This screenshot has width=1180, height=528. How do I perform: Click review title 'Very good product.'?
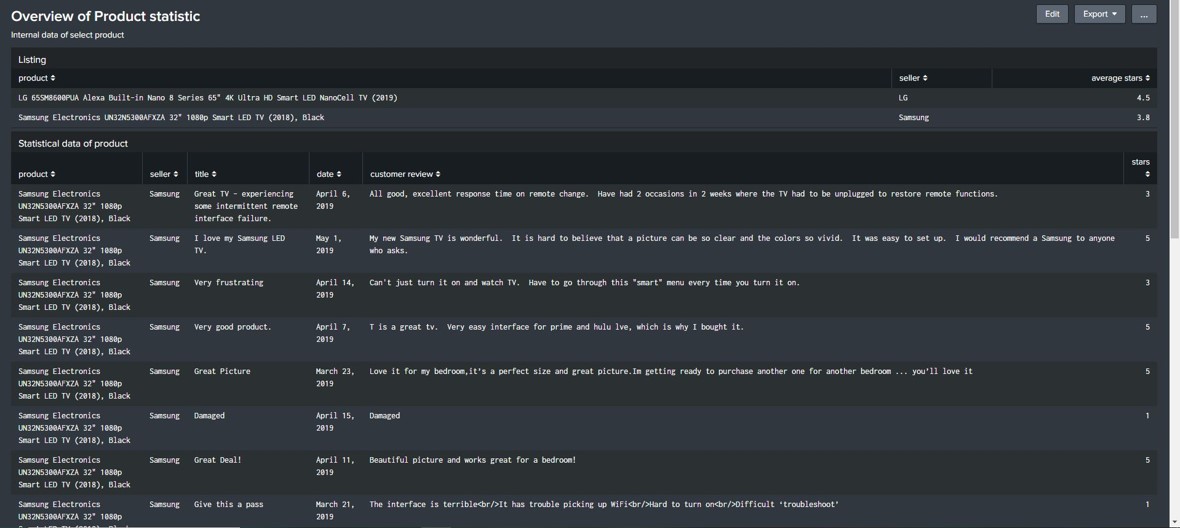pos(233,327)
